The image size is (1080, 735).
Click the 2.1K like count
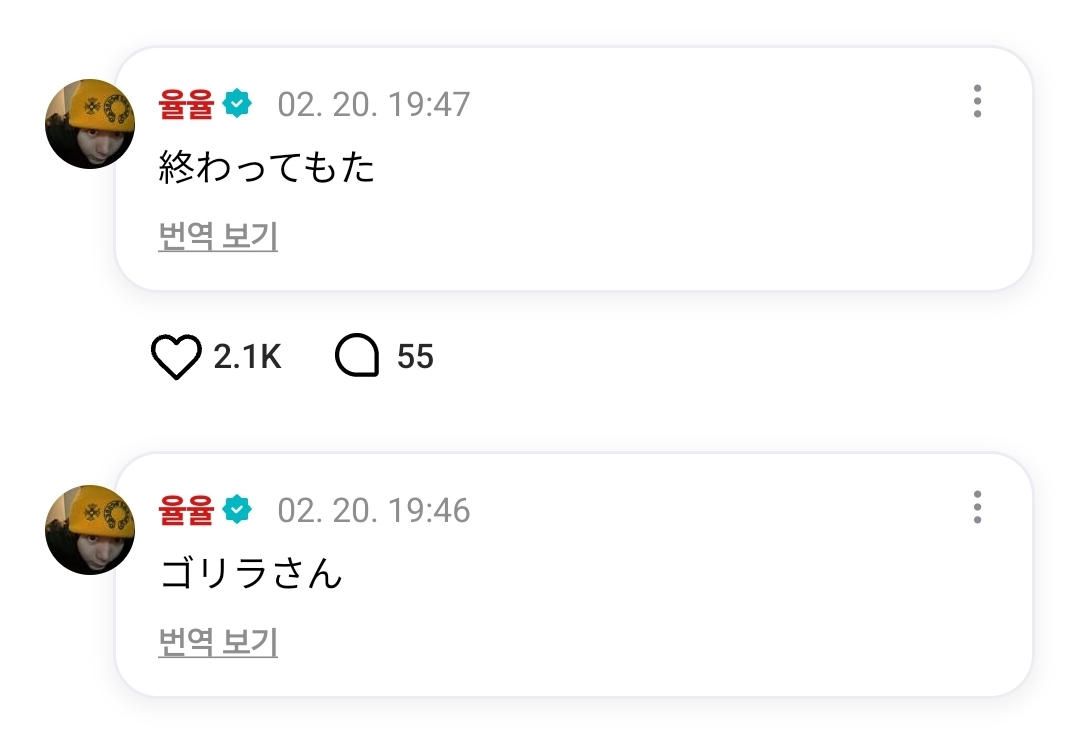(x=247, y=357)
